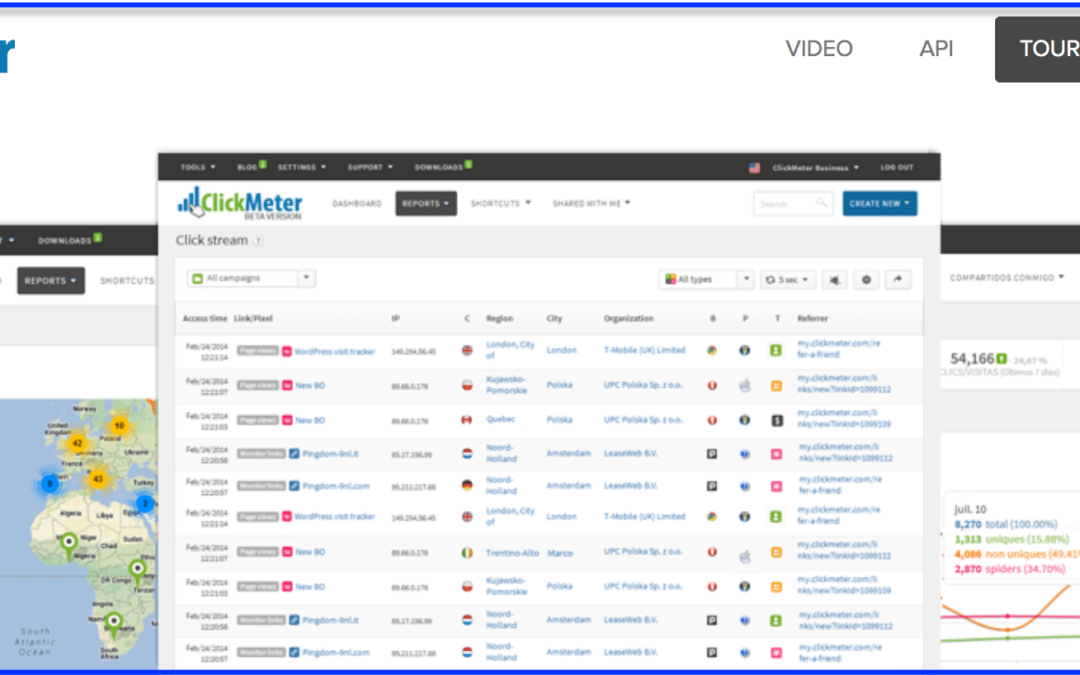The image size is (1080, 675).
Task: Click green icon beside 54,166 in right window
Action: point(1002,359)
